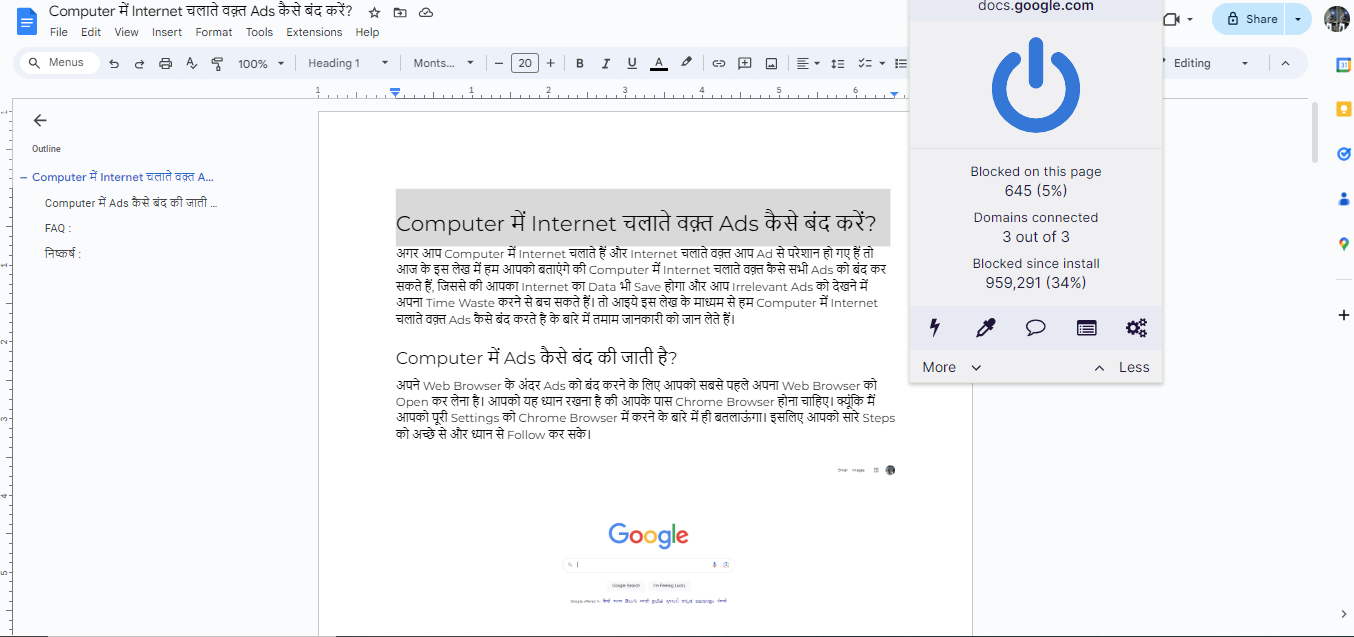Open the File menu
This screenshot has width=1354, height=637.
(x=59, y=32)
